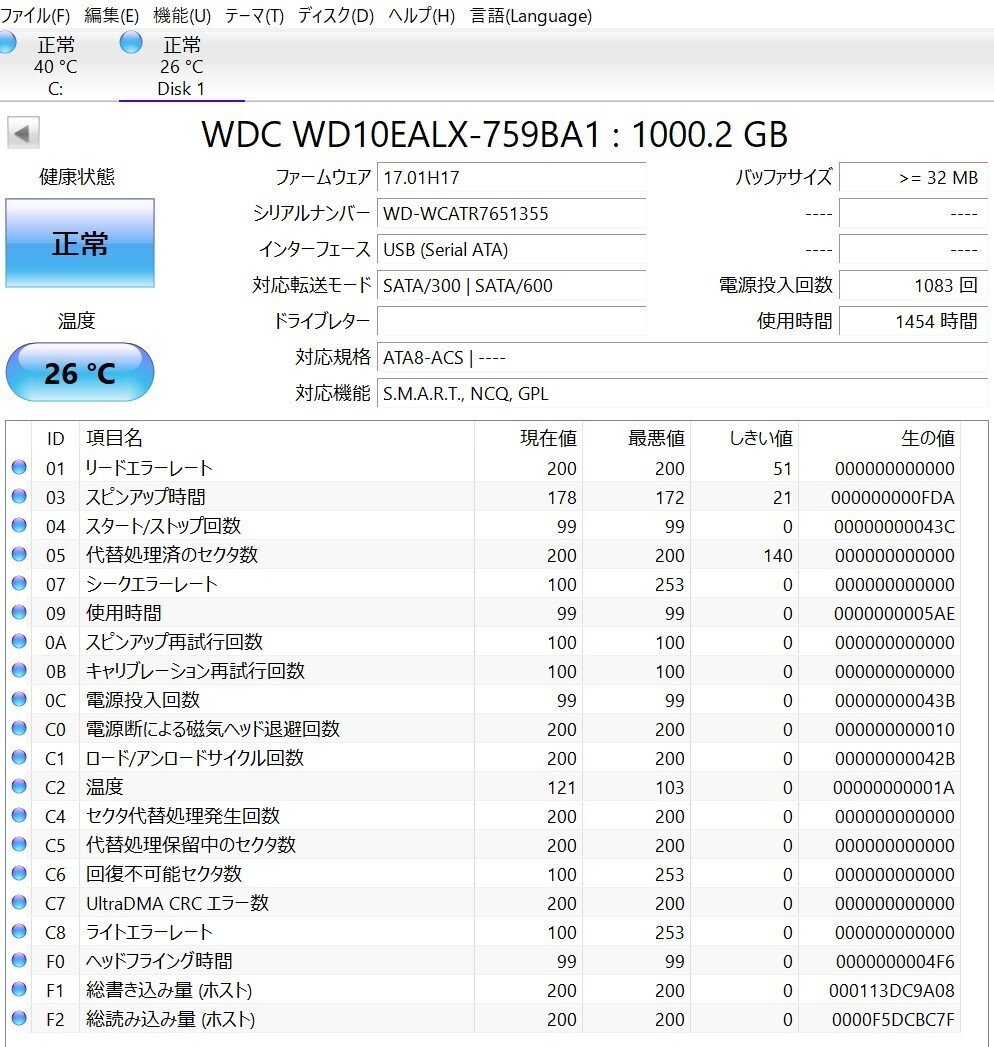Click status orb of リードエラーレート row
This screenshot has width=994, height=1047.
[19, 467]
